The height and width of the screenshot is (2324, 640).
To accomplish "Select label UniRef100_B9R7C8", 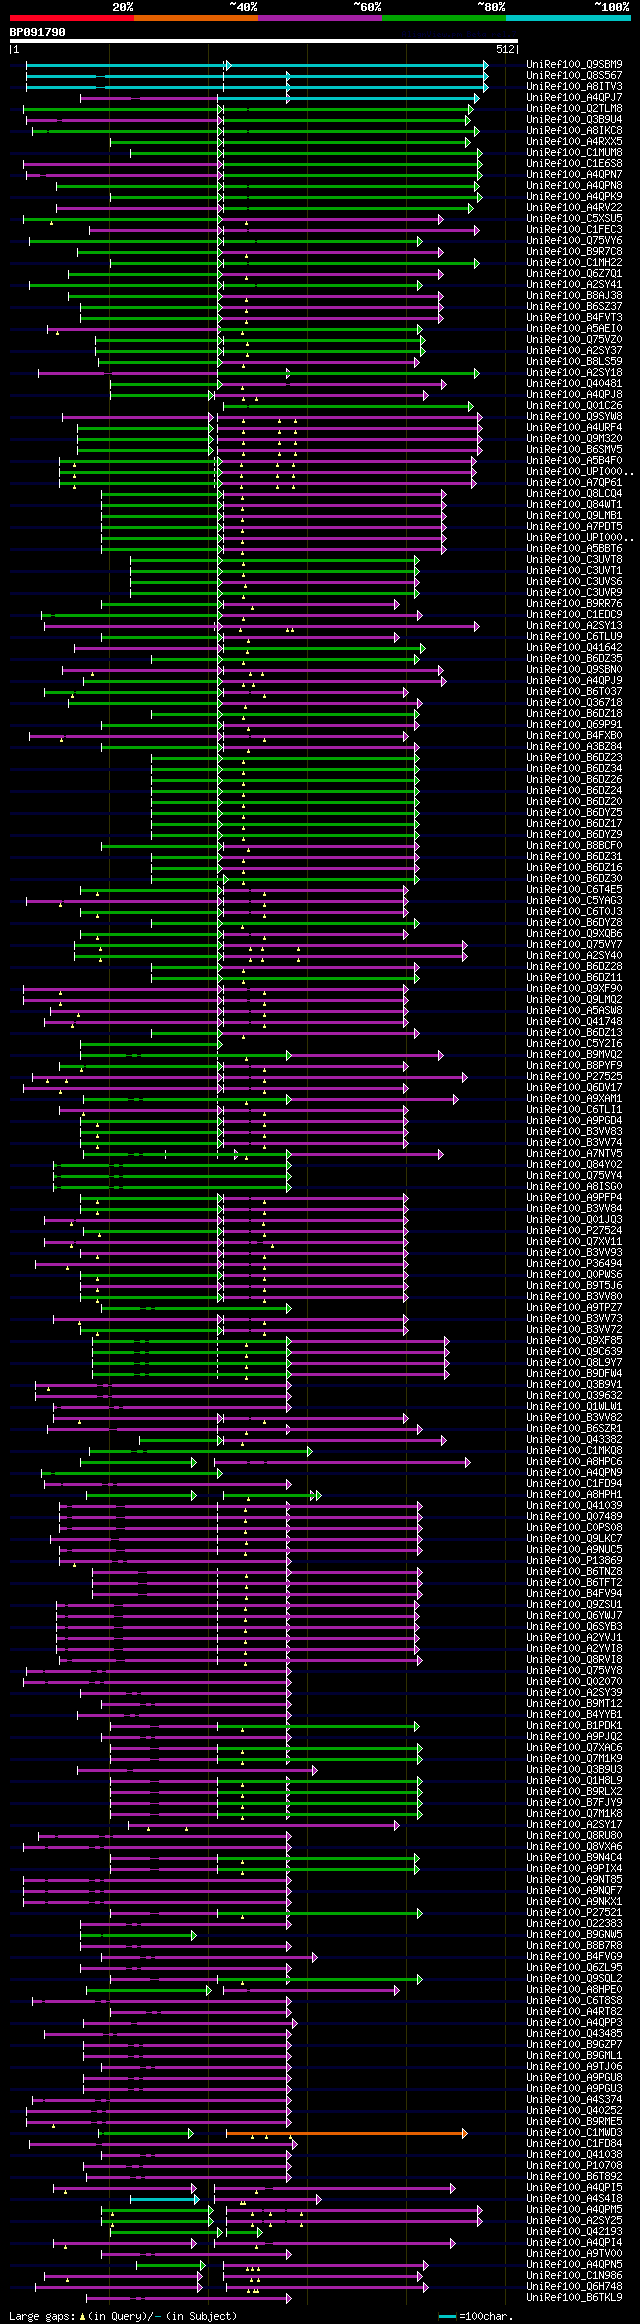I will point(574,252).
